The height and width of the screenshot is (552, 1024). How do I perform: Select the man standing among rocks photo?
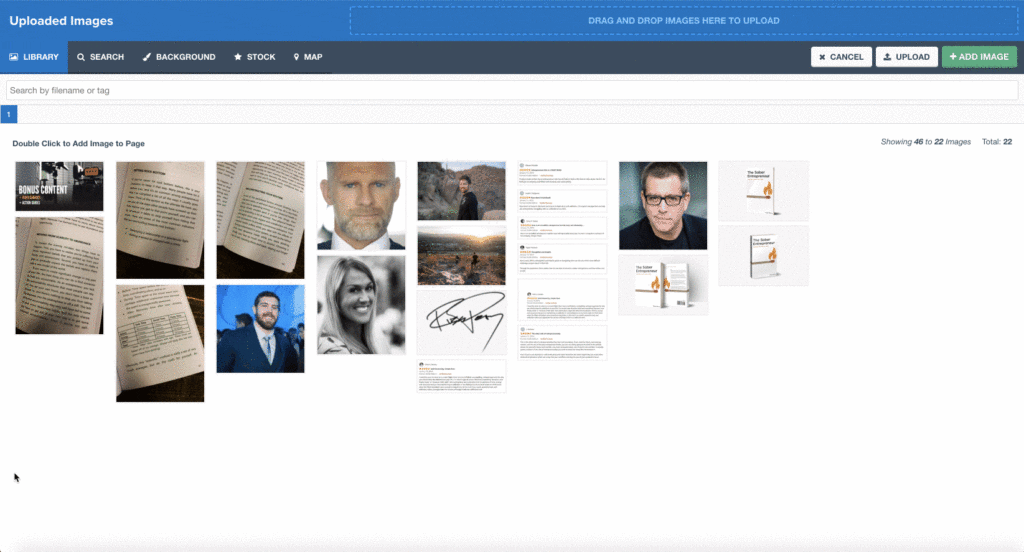[461, 191]
